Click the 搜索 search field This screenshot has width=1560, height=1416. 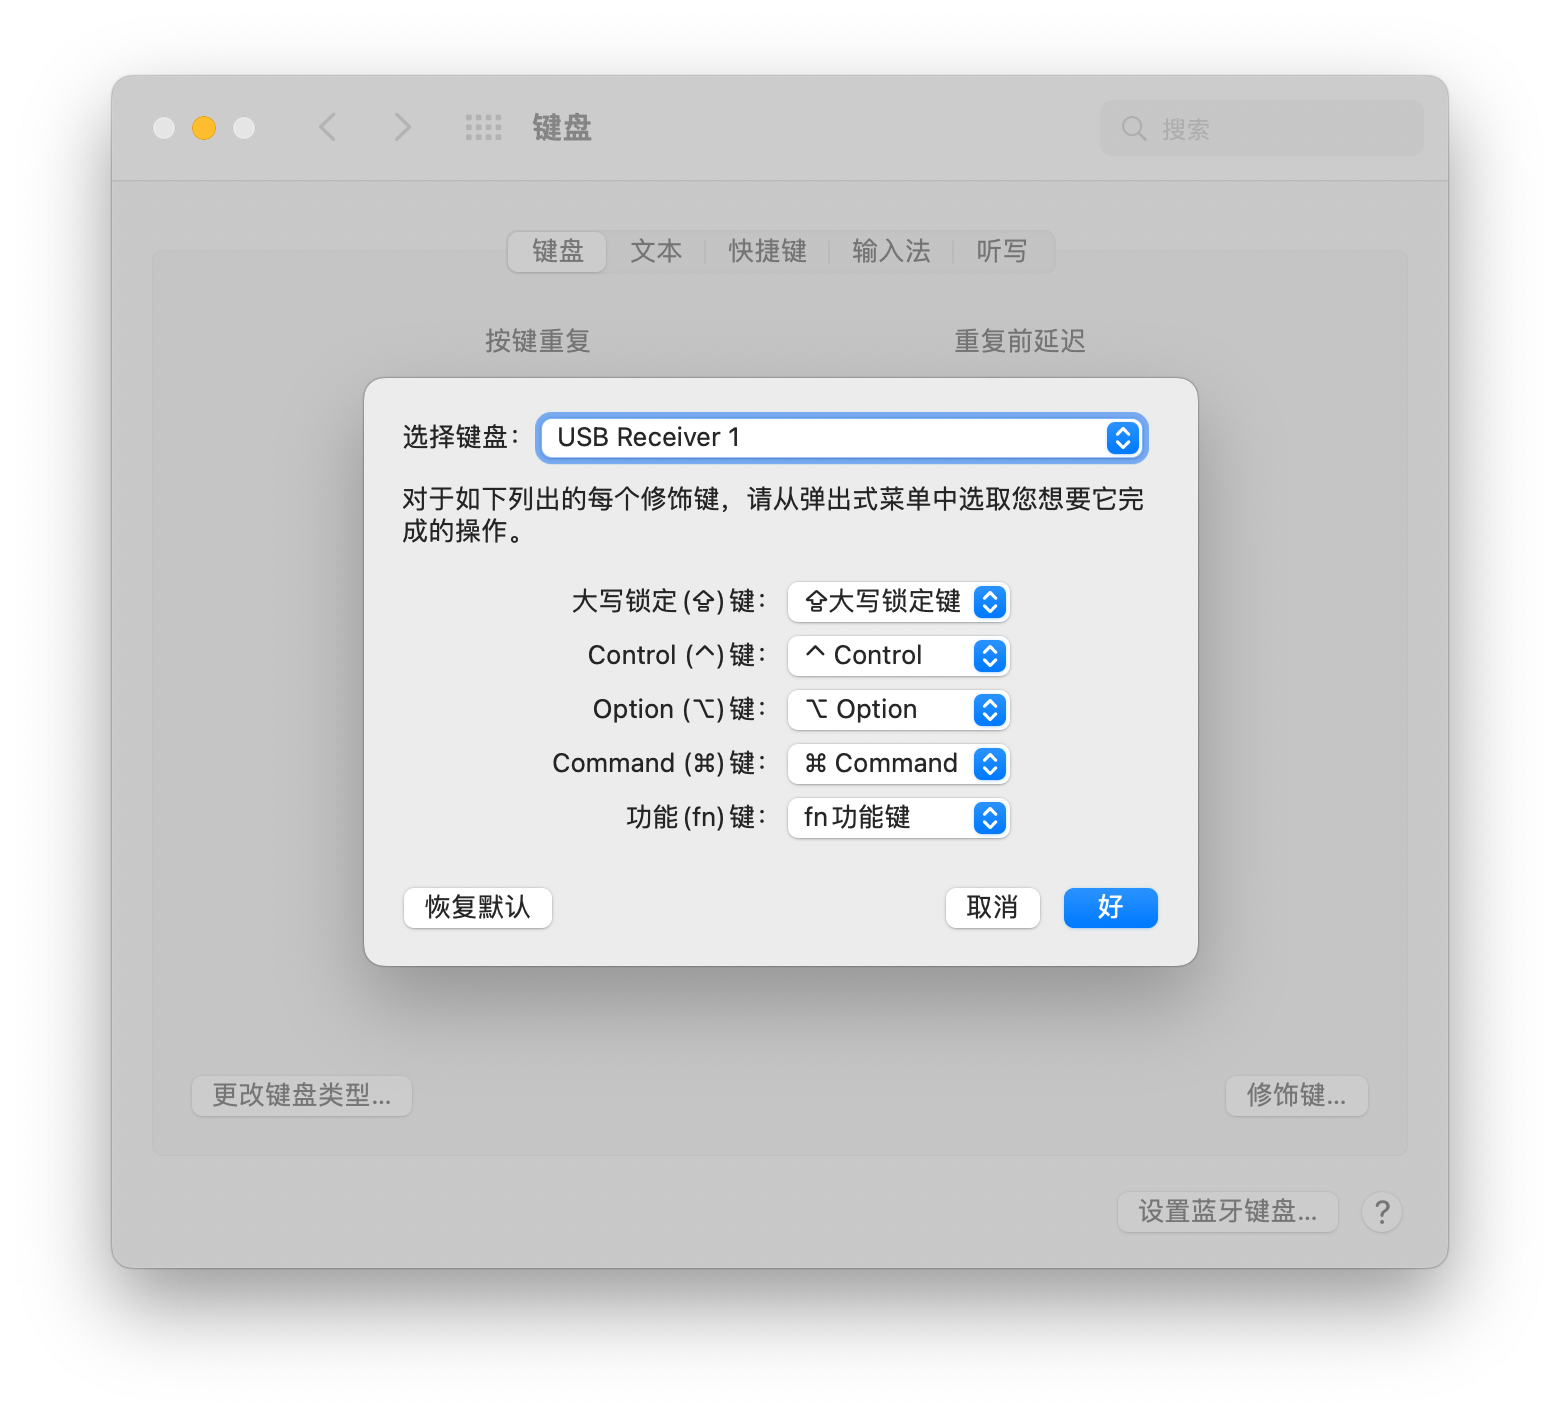tap(1262, 128)
